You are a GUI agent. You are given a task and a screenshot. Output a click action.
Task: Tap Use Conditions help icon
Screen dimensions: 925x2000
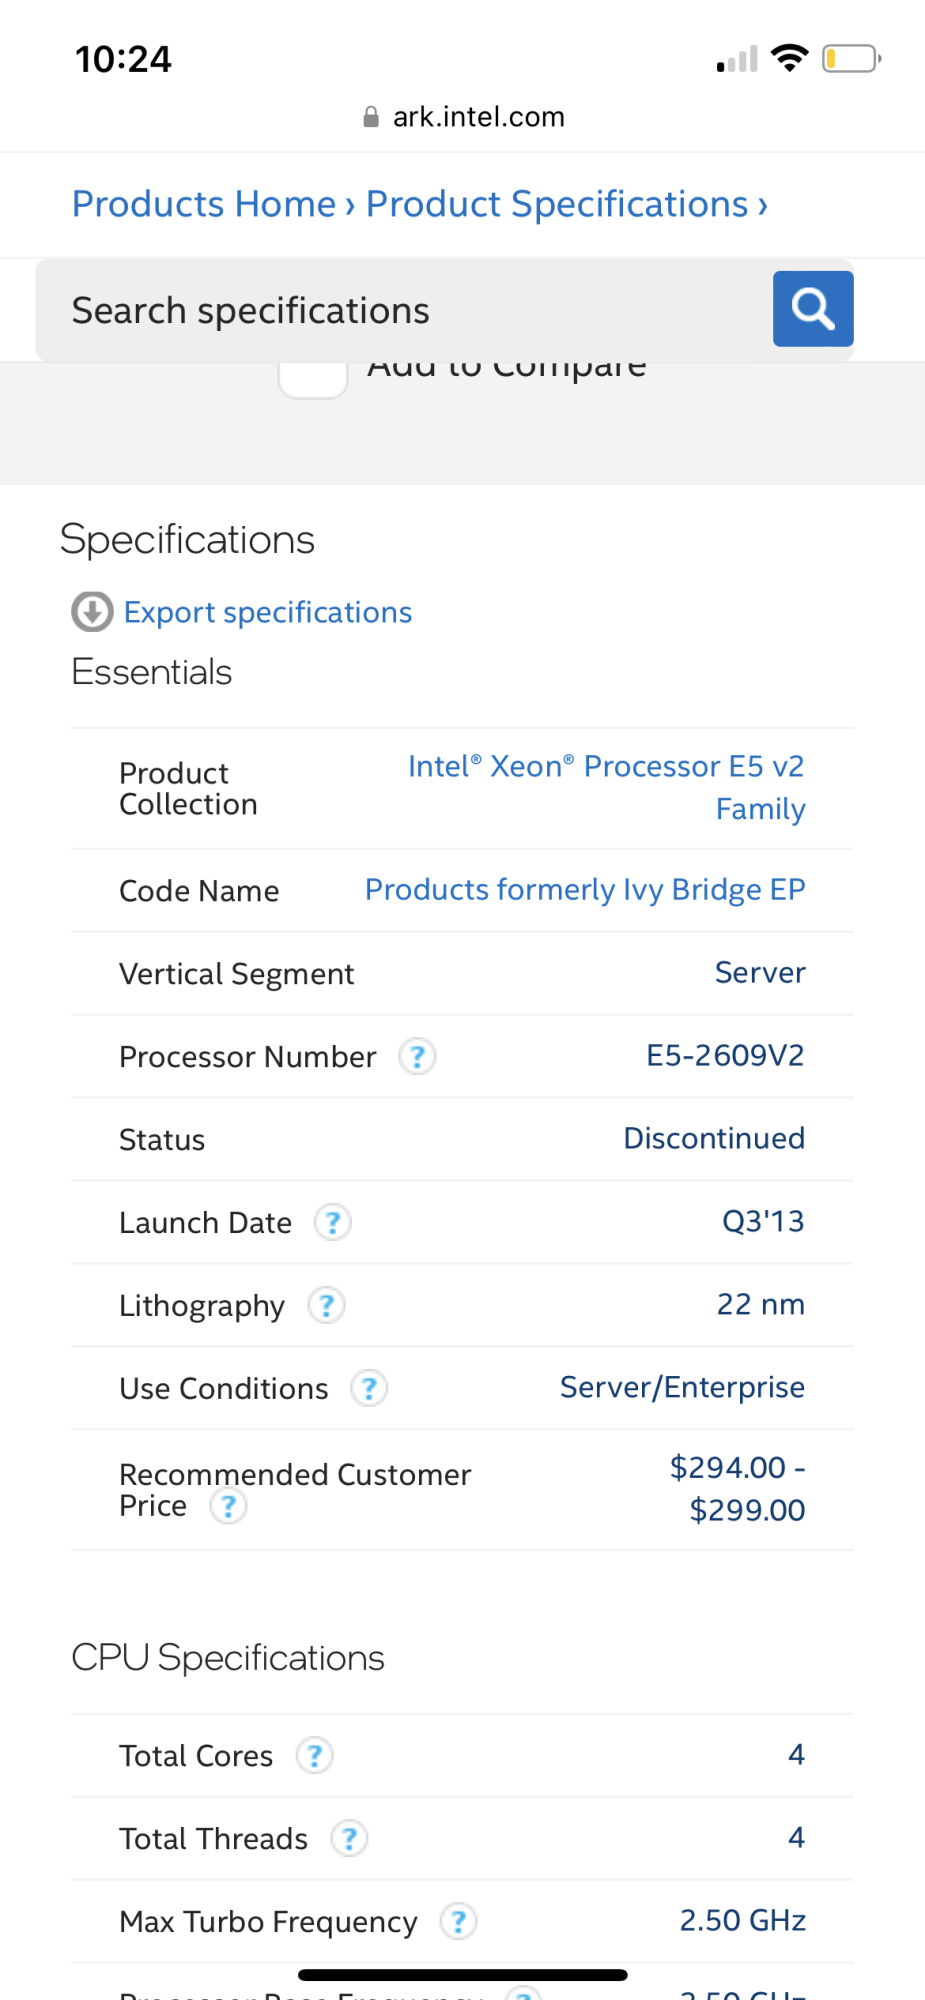369,1388
